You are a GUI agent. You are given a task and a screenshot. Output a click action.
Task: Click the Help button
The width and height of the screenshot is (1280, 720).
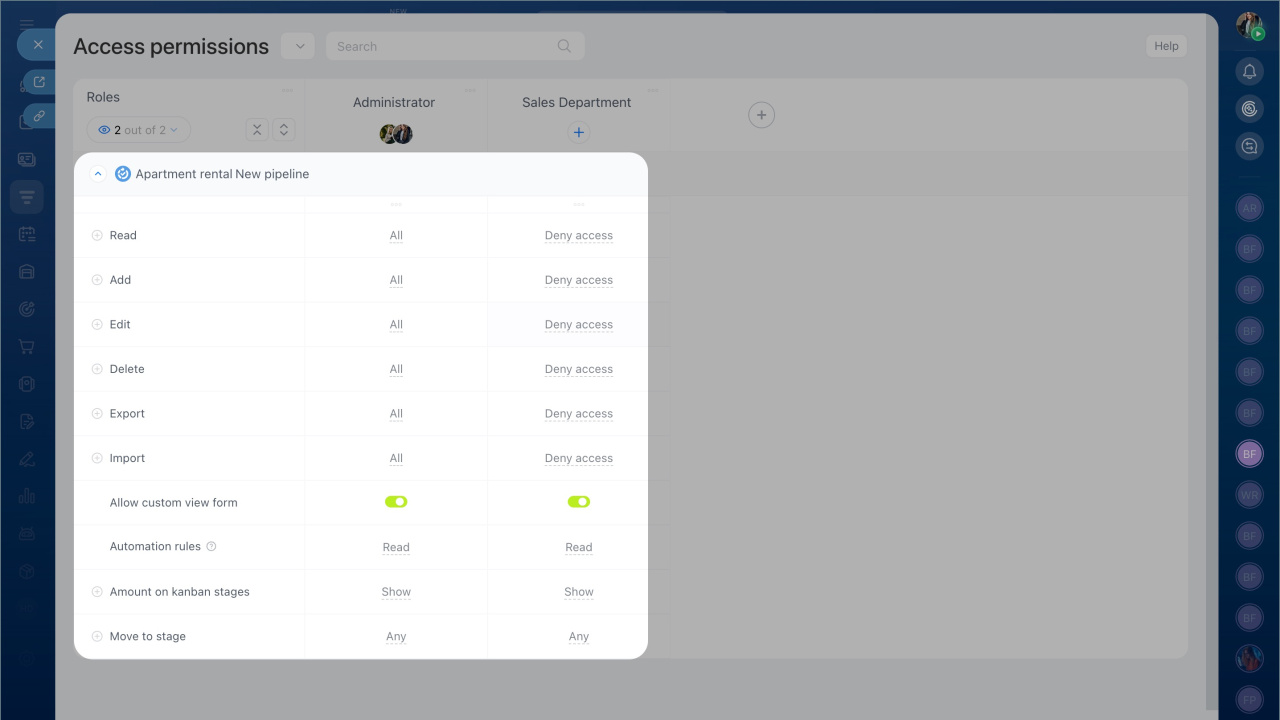tap(1166, 46)
